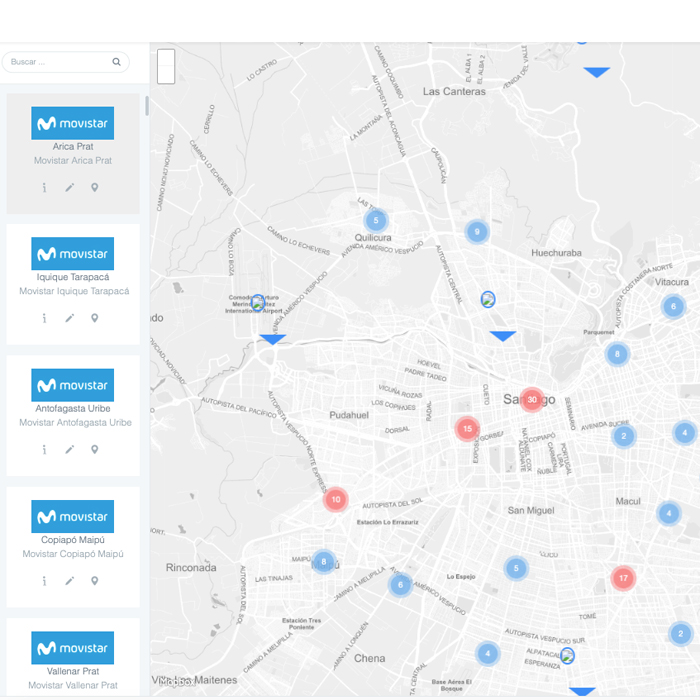Image resolution: width=700 pixels, height=700 pixels.
Task: Focus the Buscar search field
Action: click(66, 62)
